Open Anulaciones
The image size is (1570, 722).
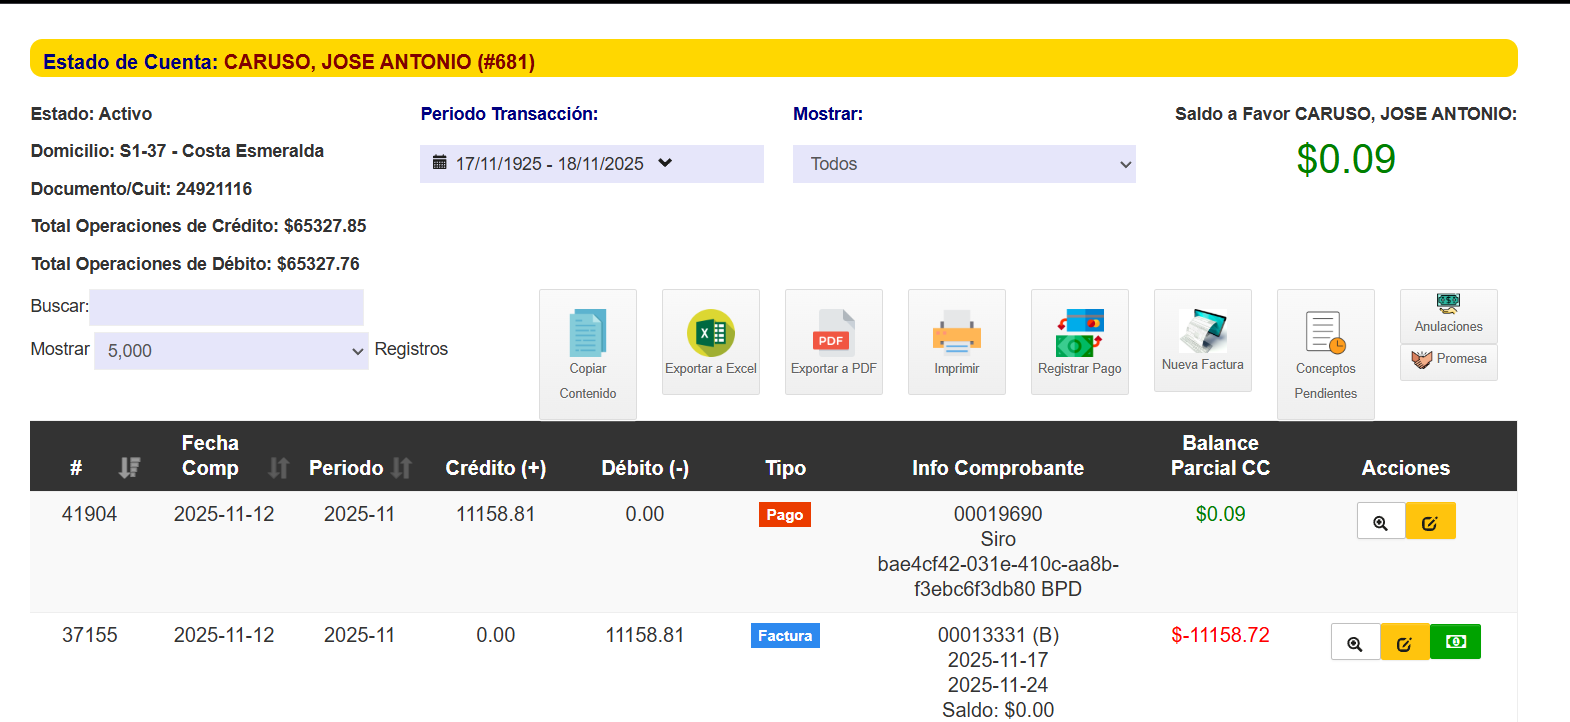[x=1448, y=314]
